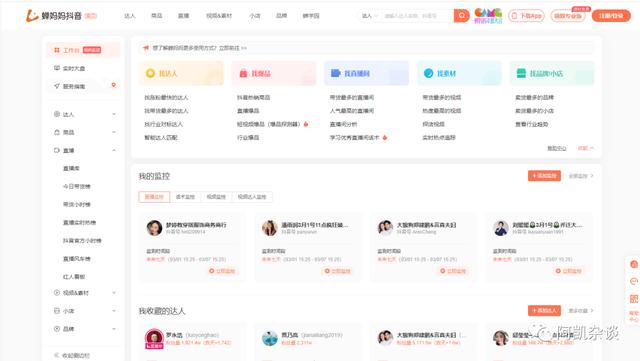Click the 下载App button

pyautogui.click(x=527, y=16)
